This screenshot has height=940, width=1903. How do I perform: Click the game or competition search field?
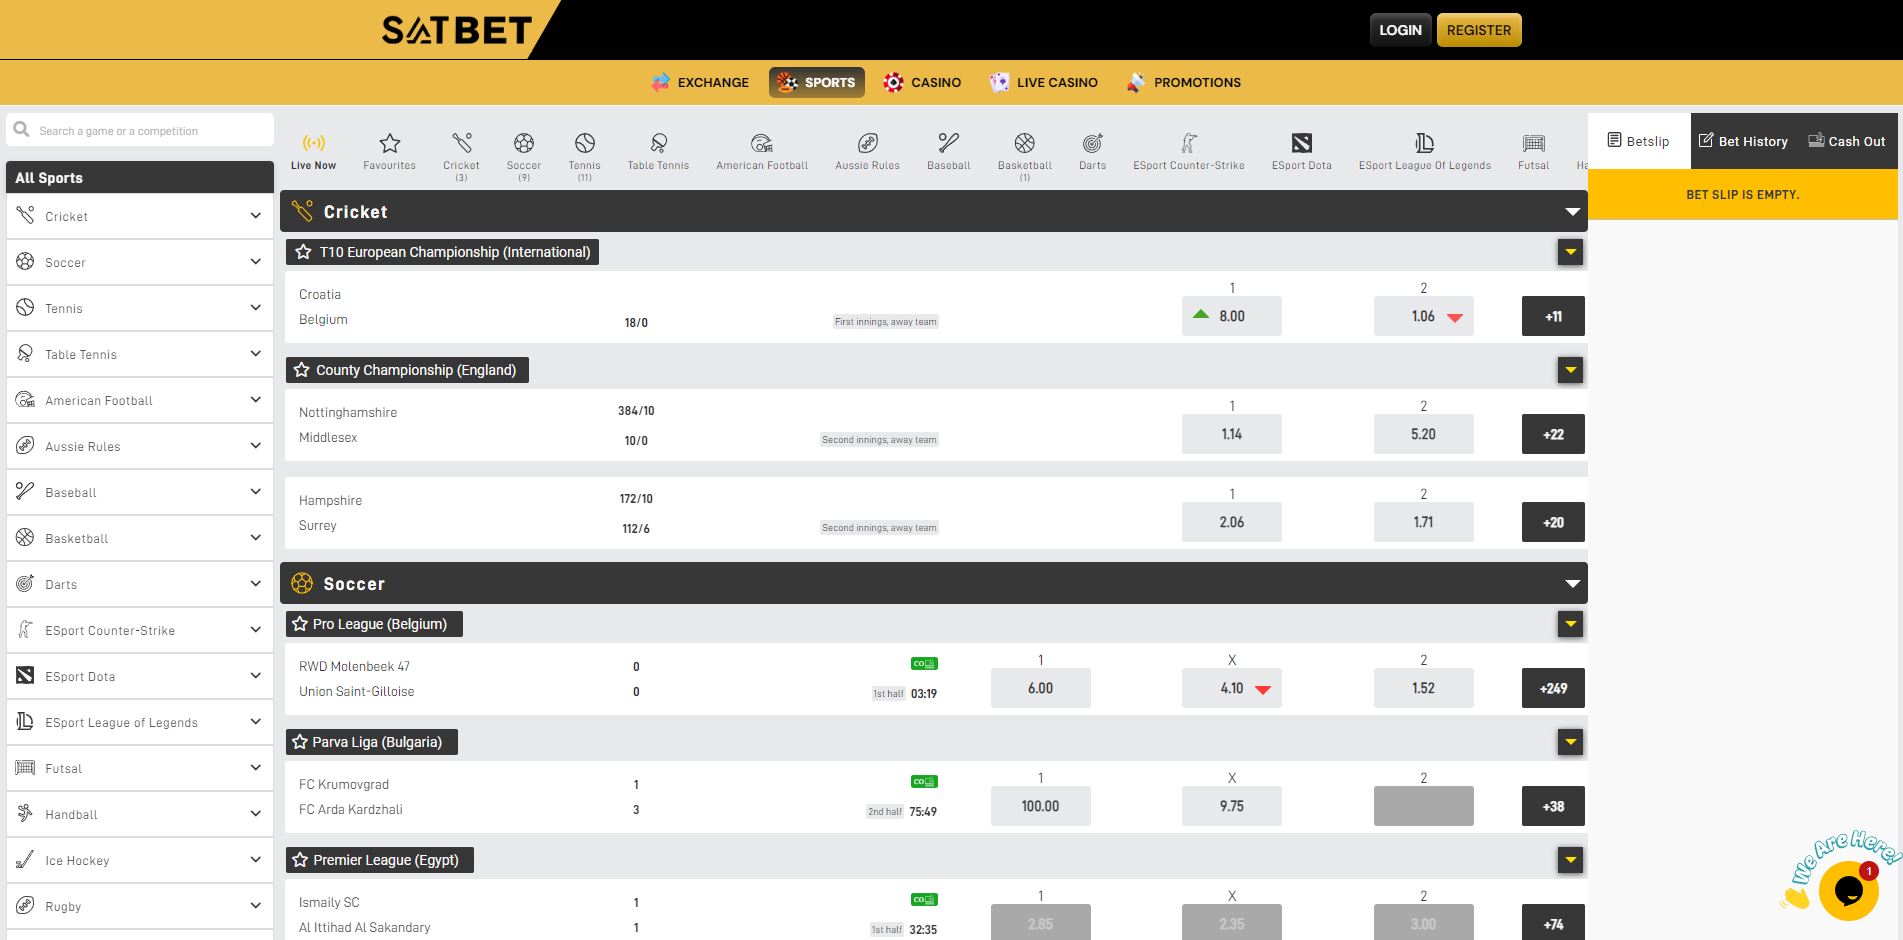(x=140, y=130)
